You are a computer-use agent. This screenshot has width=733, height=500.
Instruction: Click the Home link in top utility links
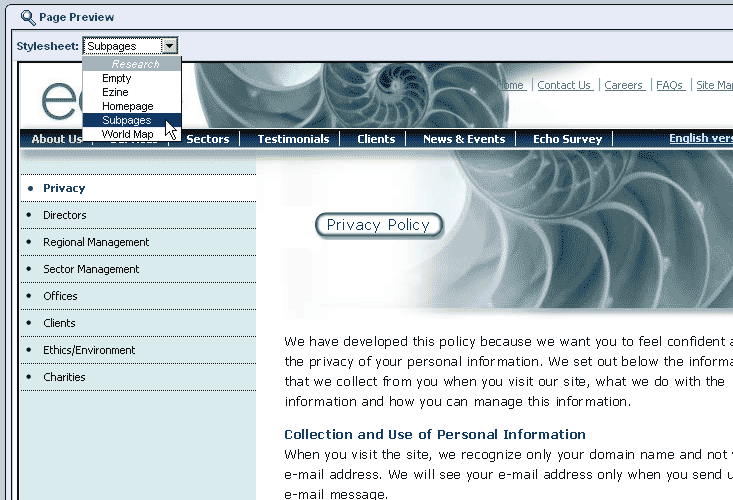(x=511, y=85)
